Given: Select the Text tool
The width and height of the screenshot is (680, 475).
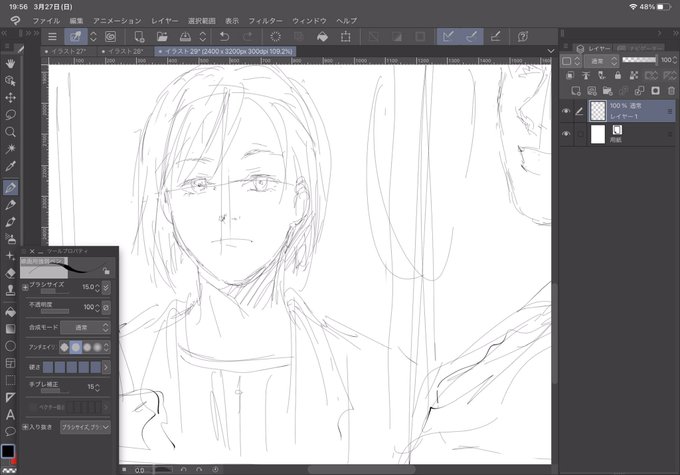Looking at the screenshot, I should (x=10, y=415).
